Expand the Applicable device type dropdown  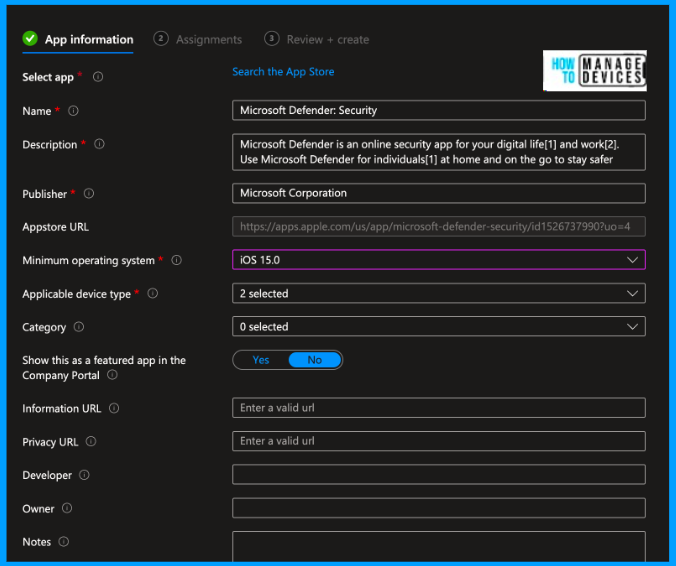pyautogui.click(x=438, y=294)
